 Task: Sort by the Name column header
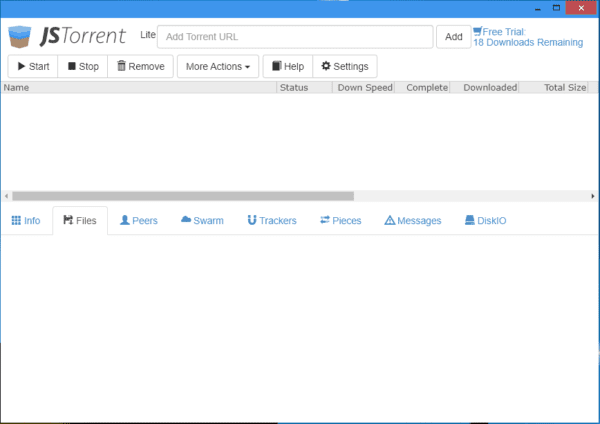point(139,88)
